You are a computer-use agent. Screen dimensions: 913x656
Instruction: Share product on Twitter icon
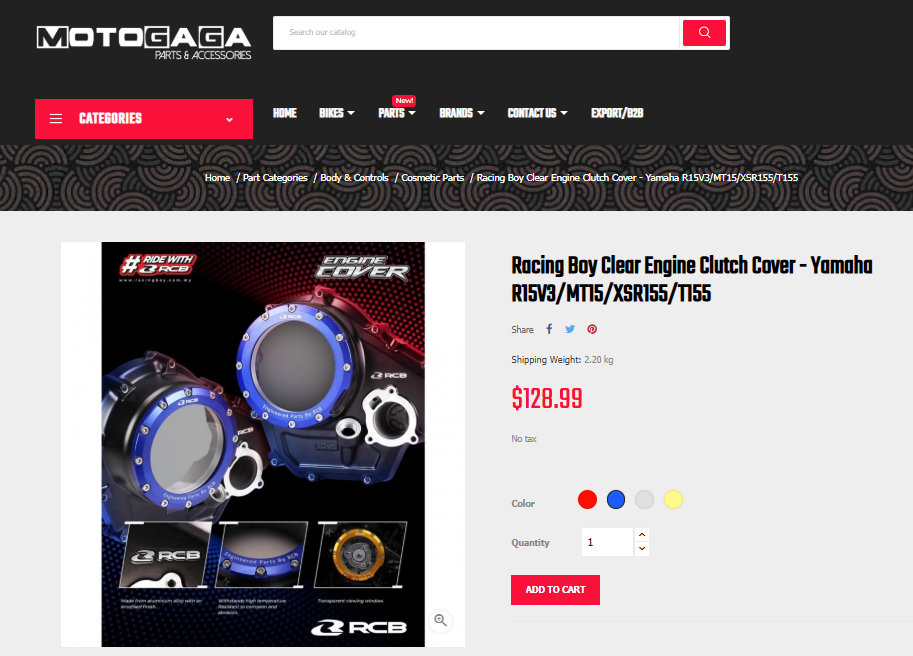(x=570, y=329)
